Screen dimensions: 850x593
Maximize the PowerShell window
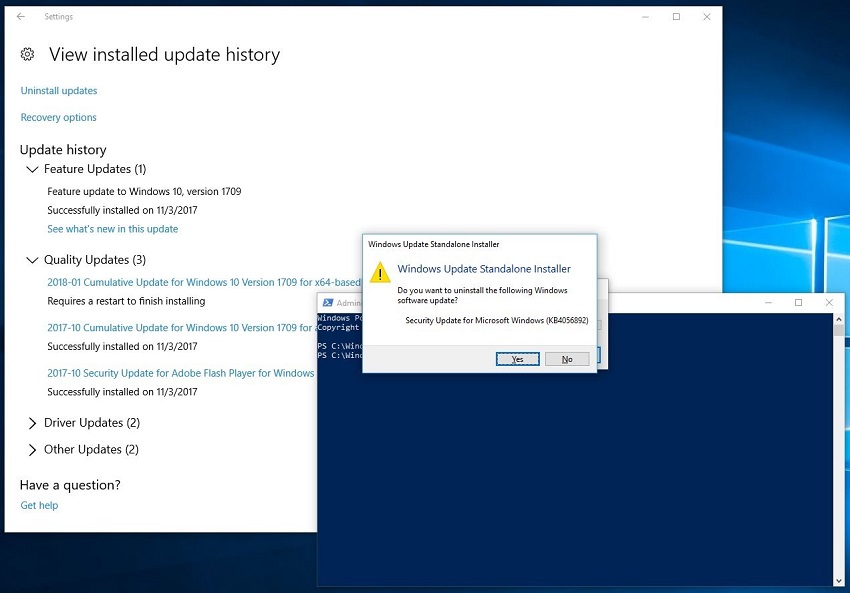[798, 303]
